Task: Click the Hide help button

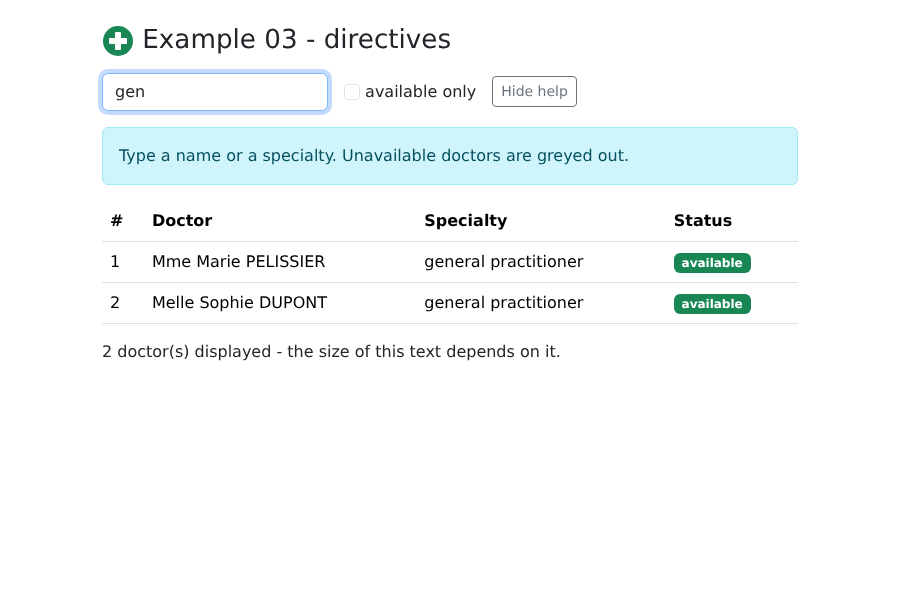Action: (534, 91)
